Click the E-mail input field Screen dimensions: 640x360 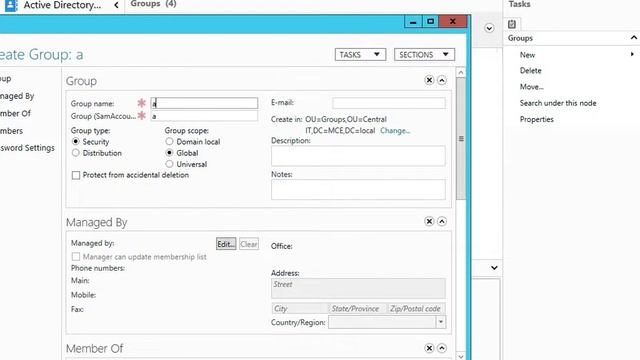point(389,103)
